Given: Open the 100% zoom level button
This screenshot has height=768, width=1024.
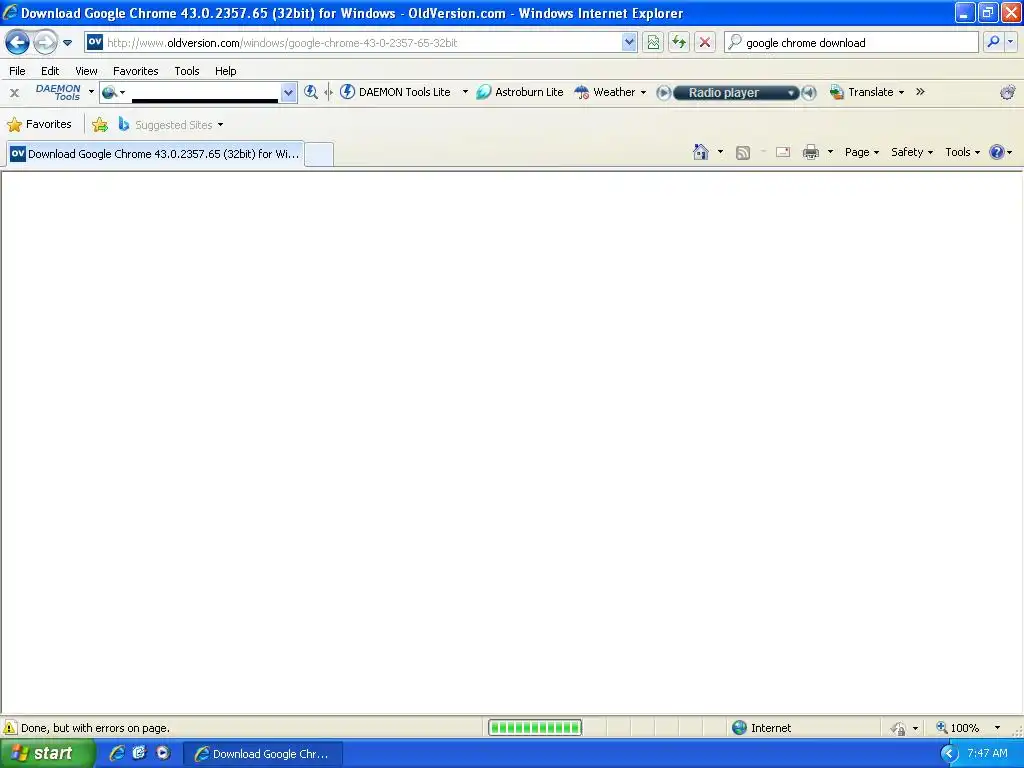Looking at the screenshot, I should click(957, 728).
